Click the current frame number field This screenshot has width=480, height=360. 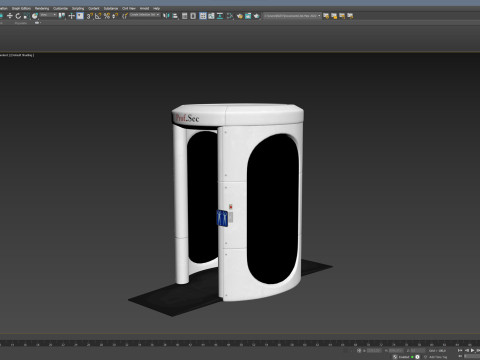click(x=473, y=357)
